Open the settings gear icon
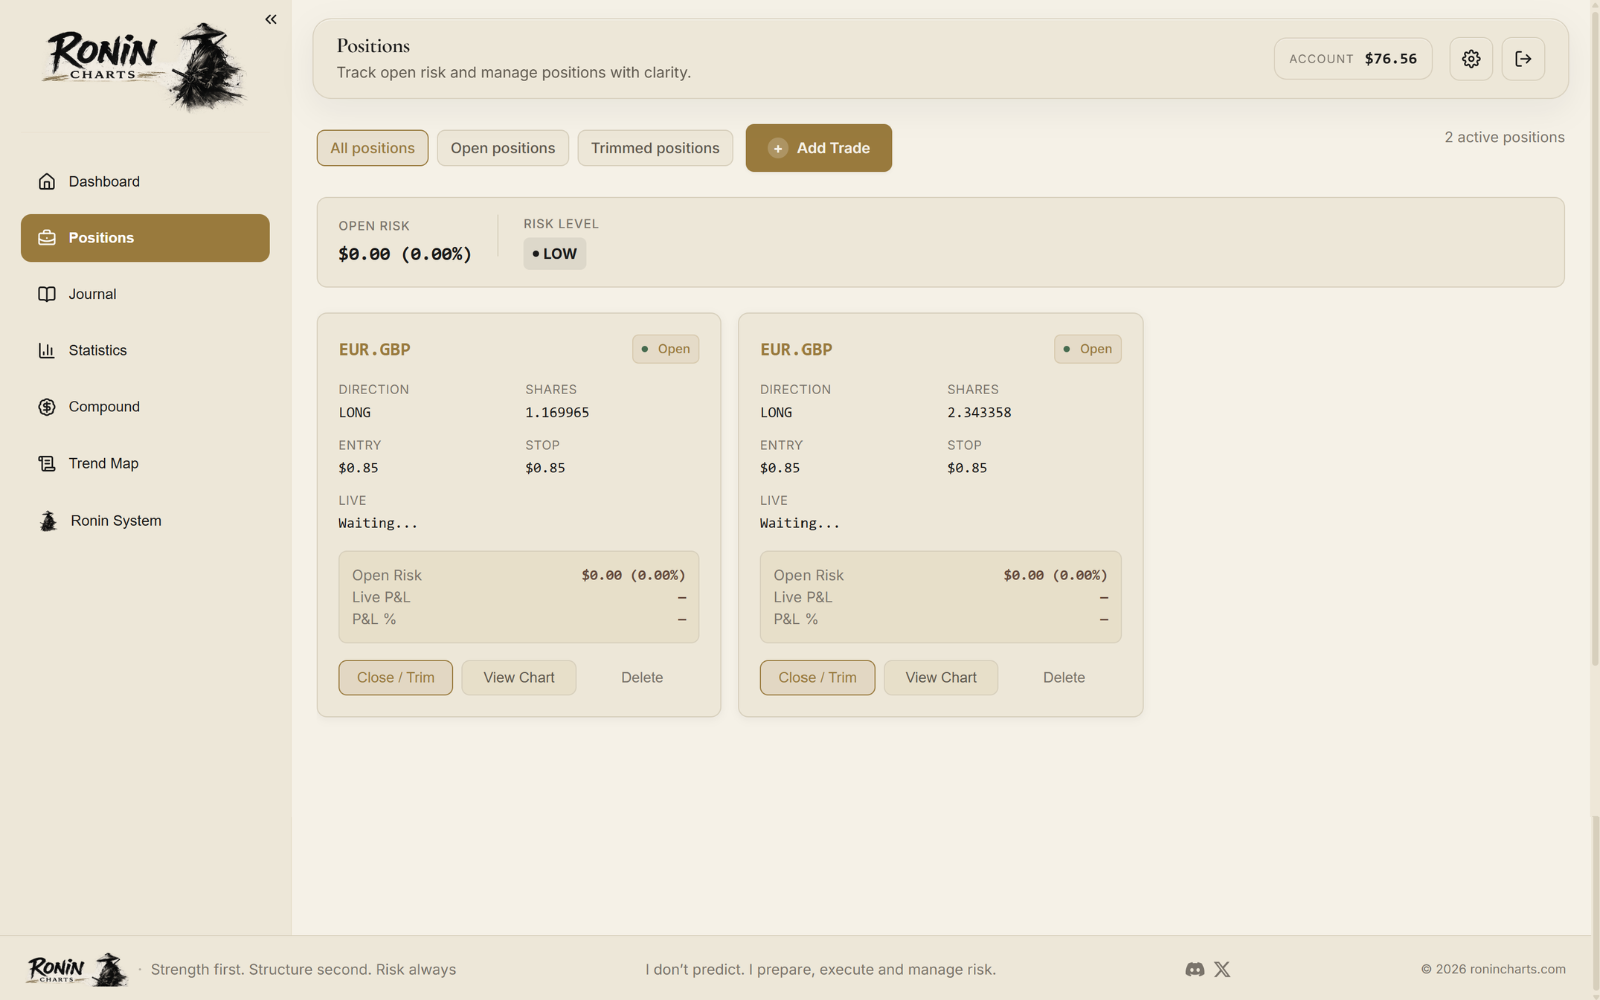The height and width of the screenshot is (1000, 1600). tap(1471, 59)
